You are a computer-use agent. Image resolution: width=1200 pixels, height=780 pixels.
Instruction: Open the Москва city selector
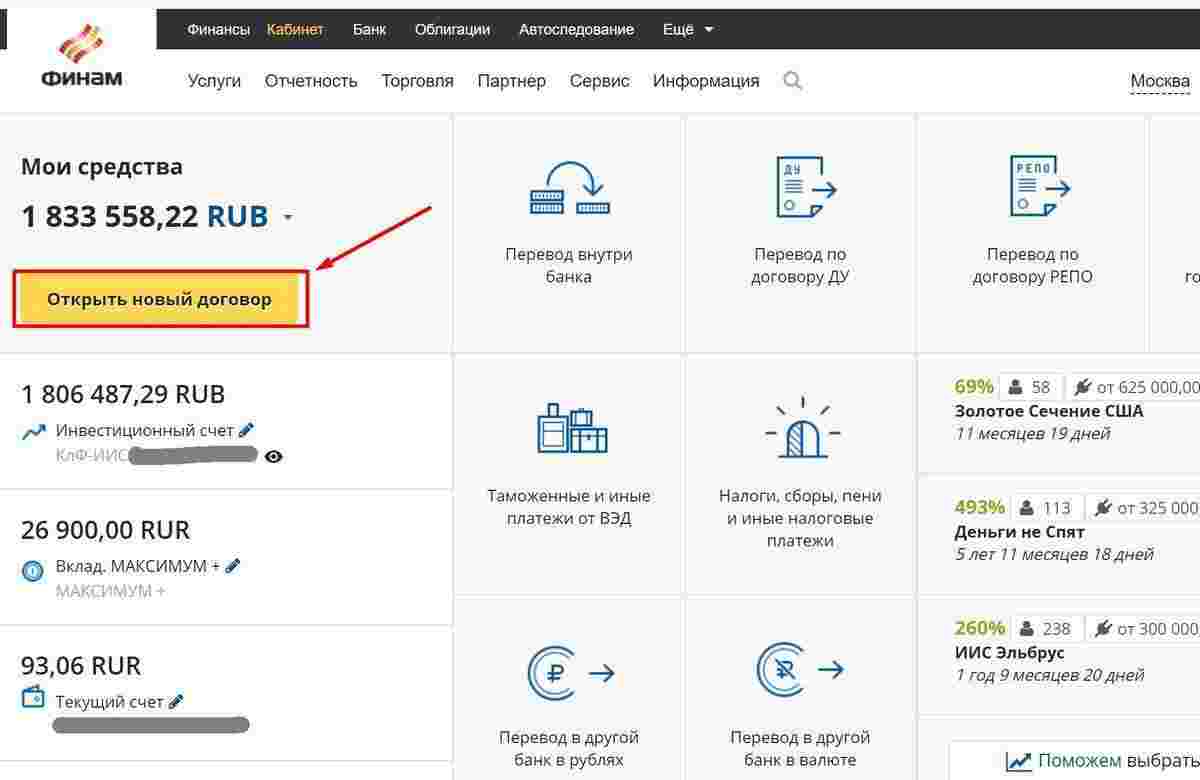(x=1160, y=81)
